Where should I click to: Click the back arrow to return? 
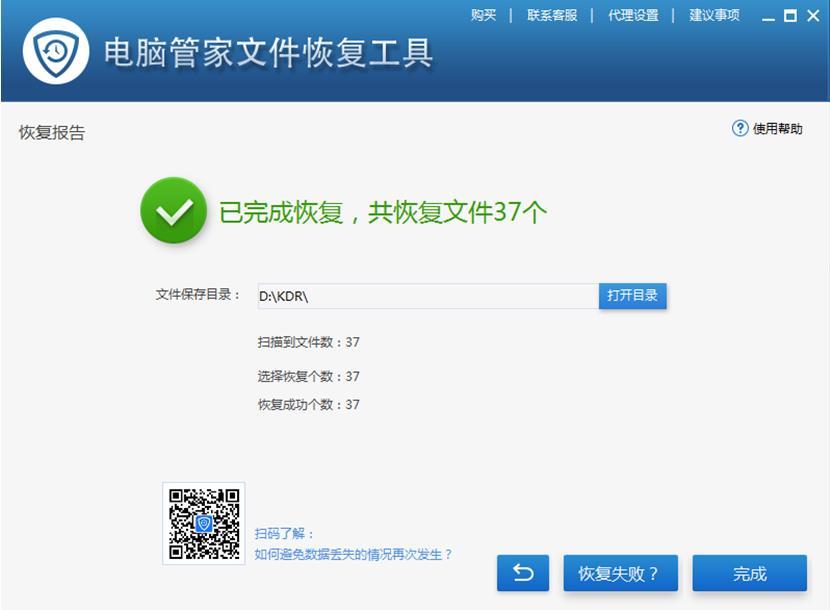click(x=524, y=573)
